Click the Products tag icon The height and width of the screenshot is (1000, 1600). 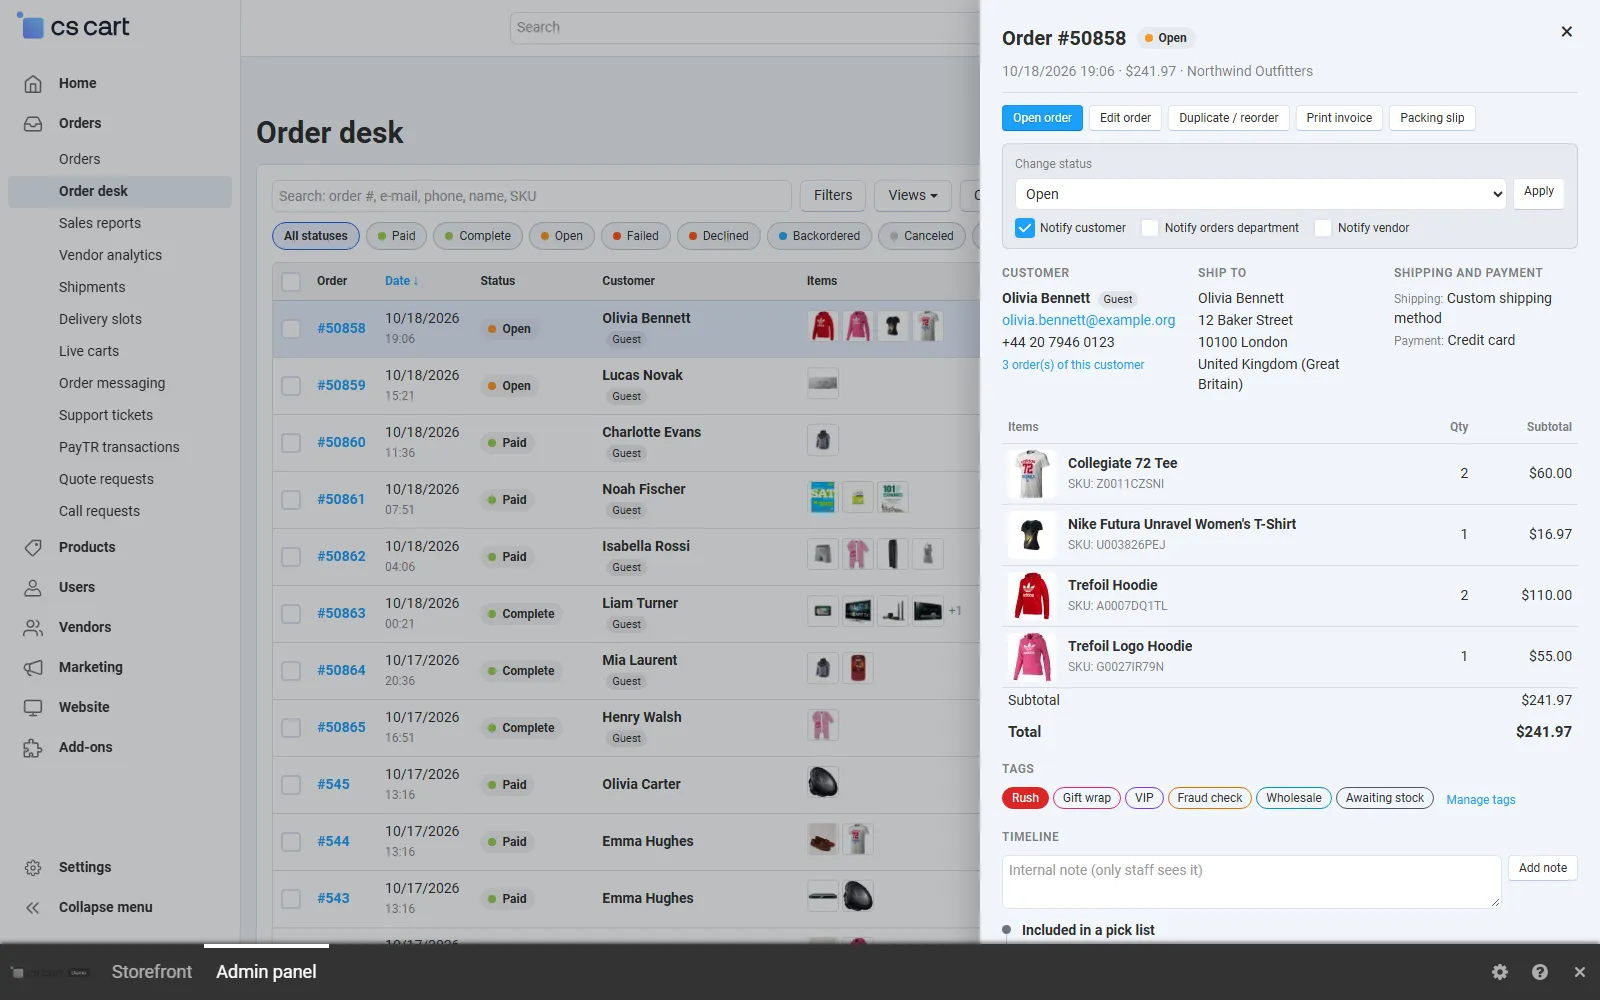33,547
